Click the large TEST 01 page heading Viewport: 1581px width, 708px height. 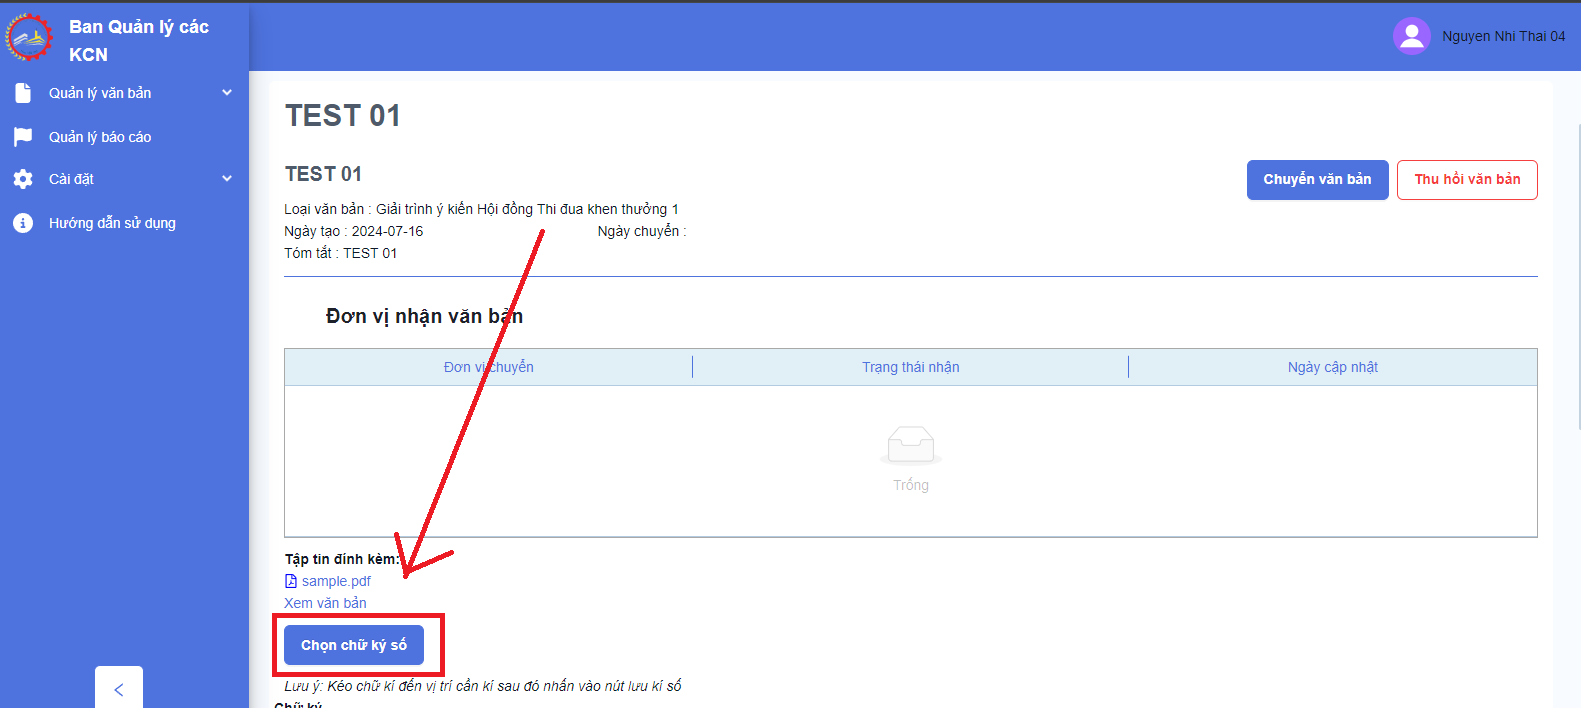click(342, 116)
